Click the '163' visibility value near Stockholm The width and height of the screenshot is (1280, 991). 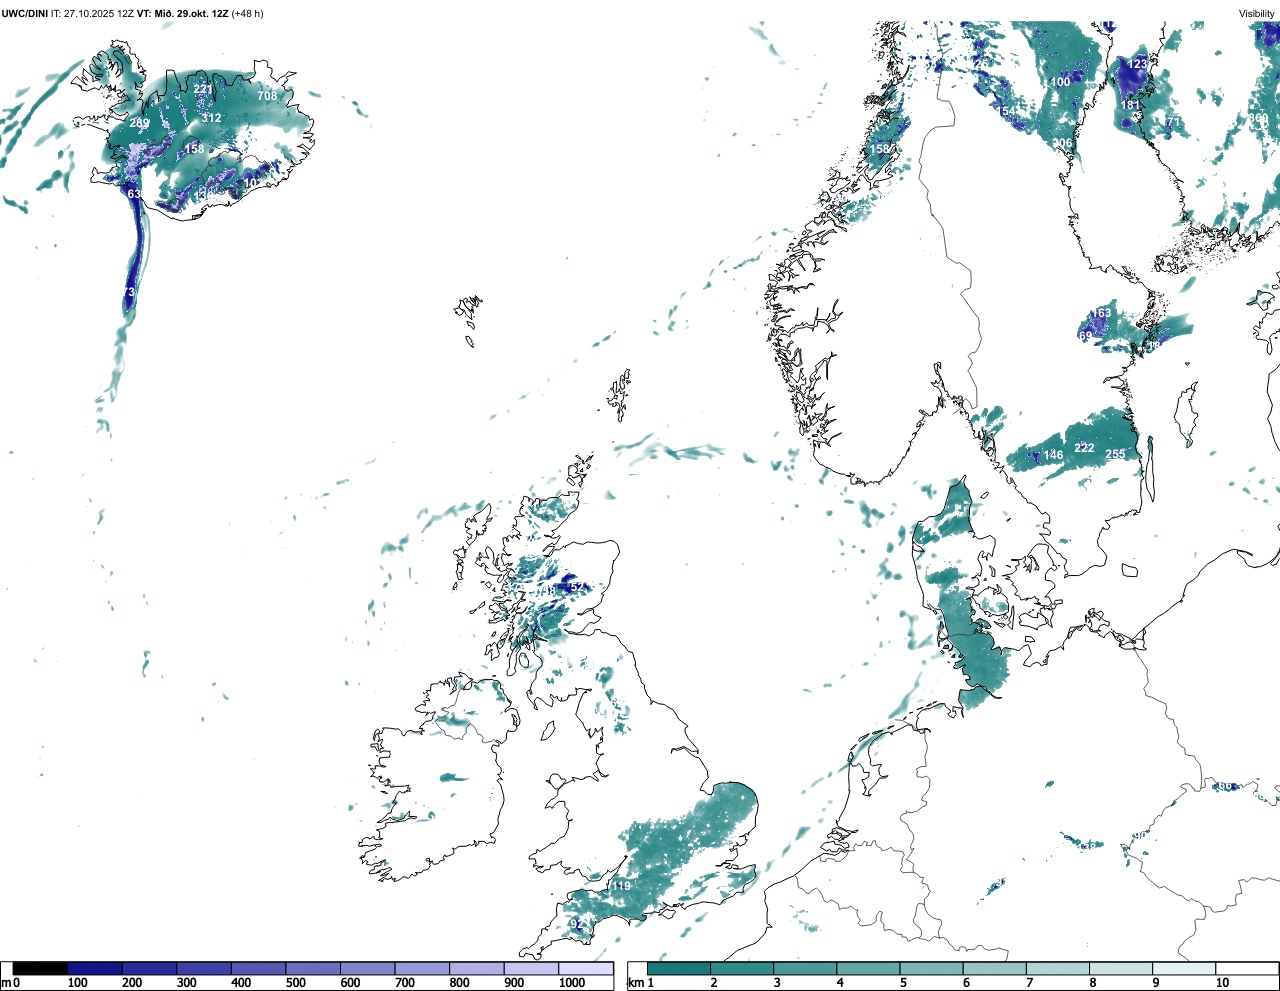coord(1101,313)
